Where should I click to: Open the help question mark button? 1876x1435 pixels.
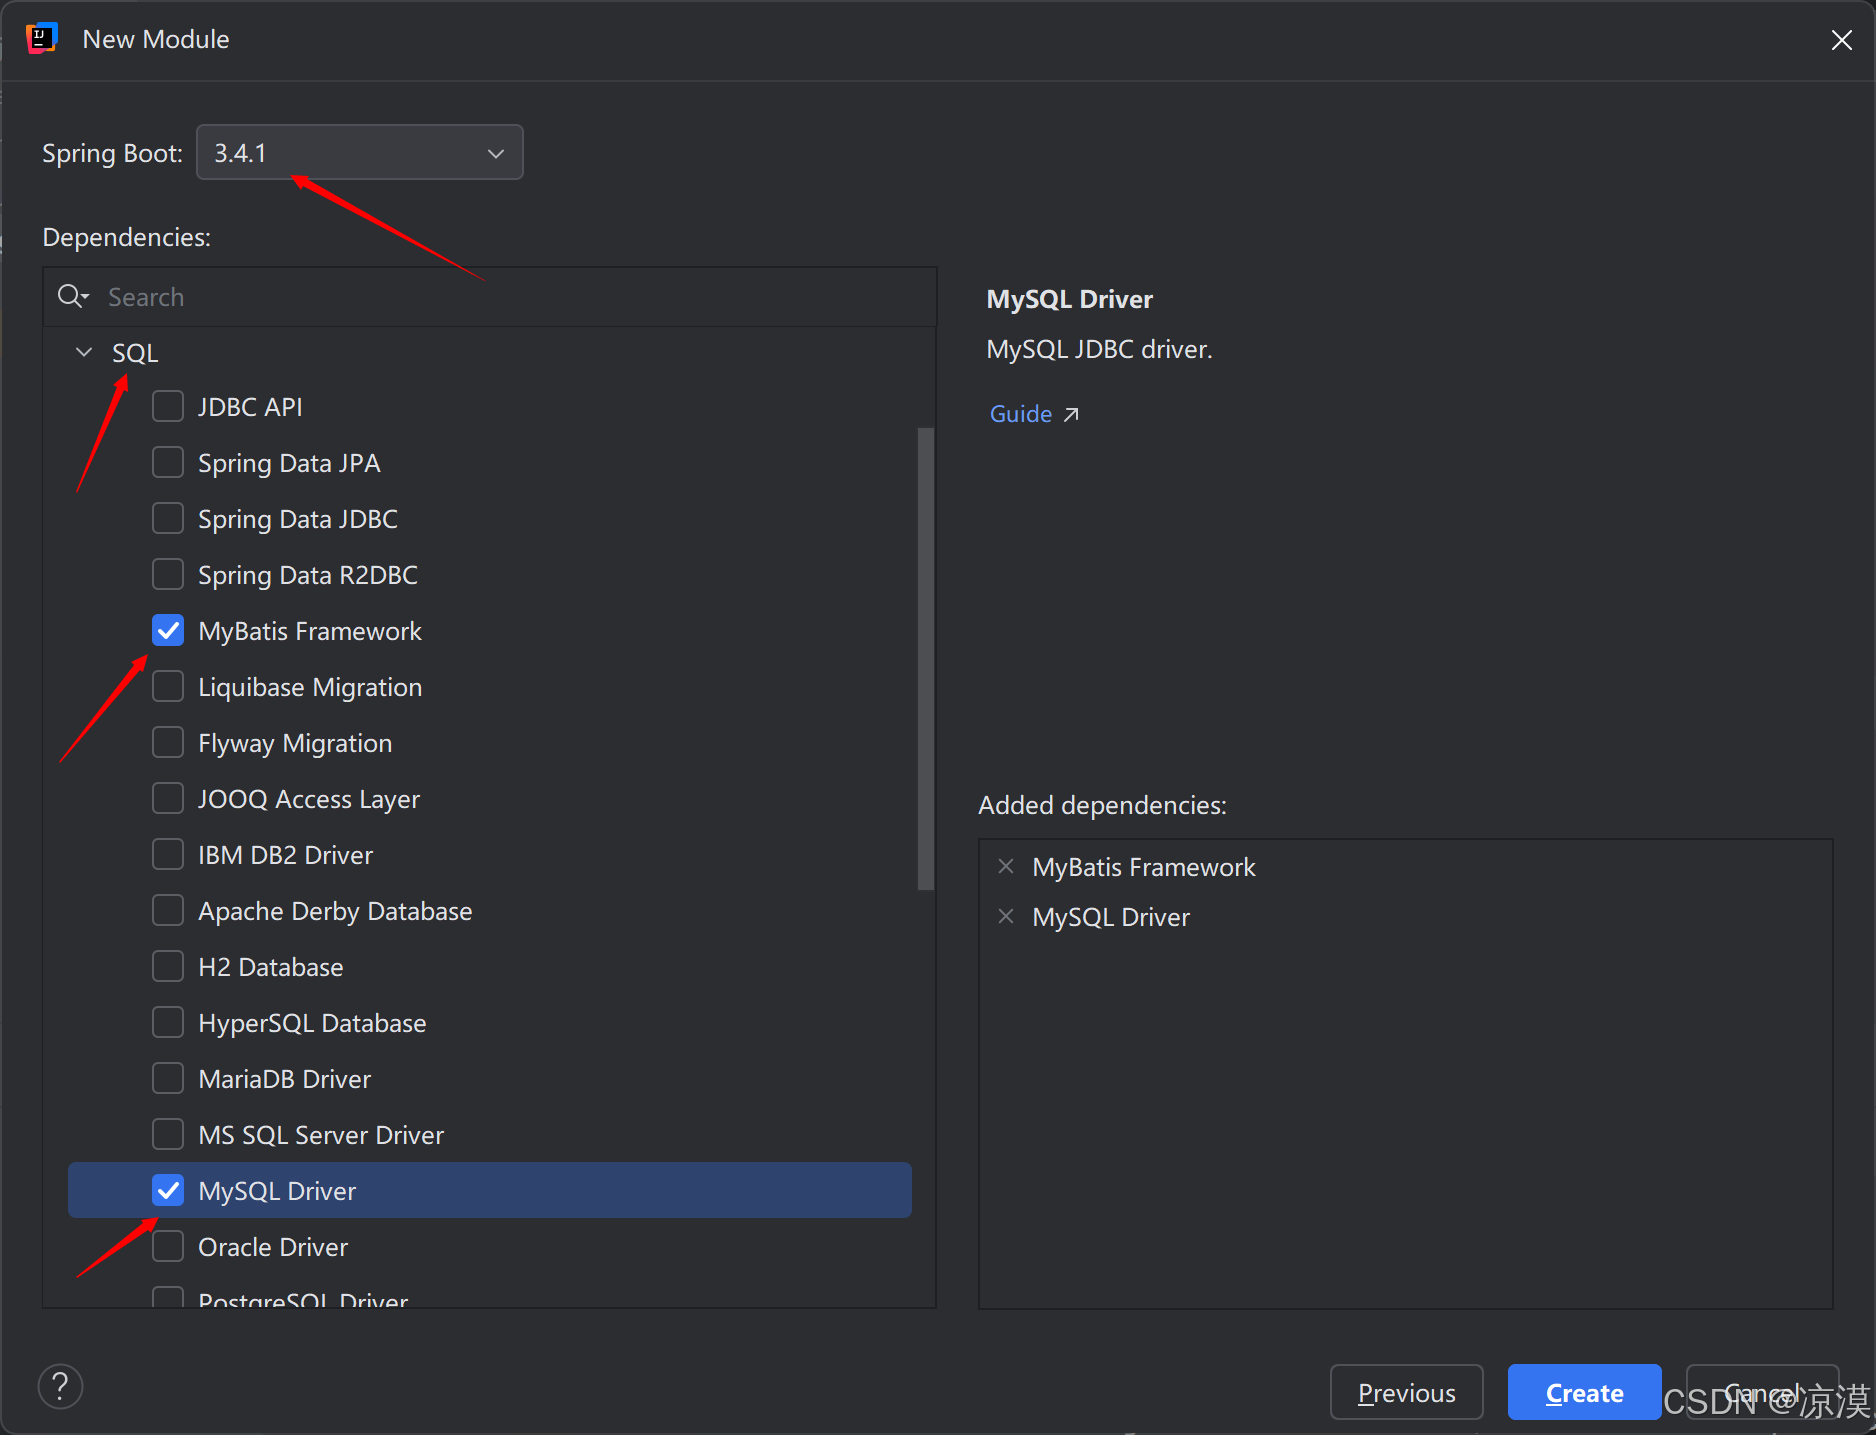point(60,1386)
